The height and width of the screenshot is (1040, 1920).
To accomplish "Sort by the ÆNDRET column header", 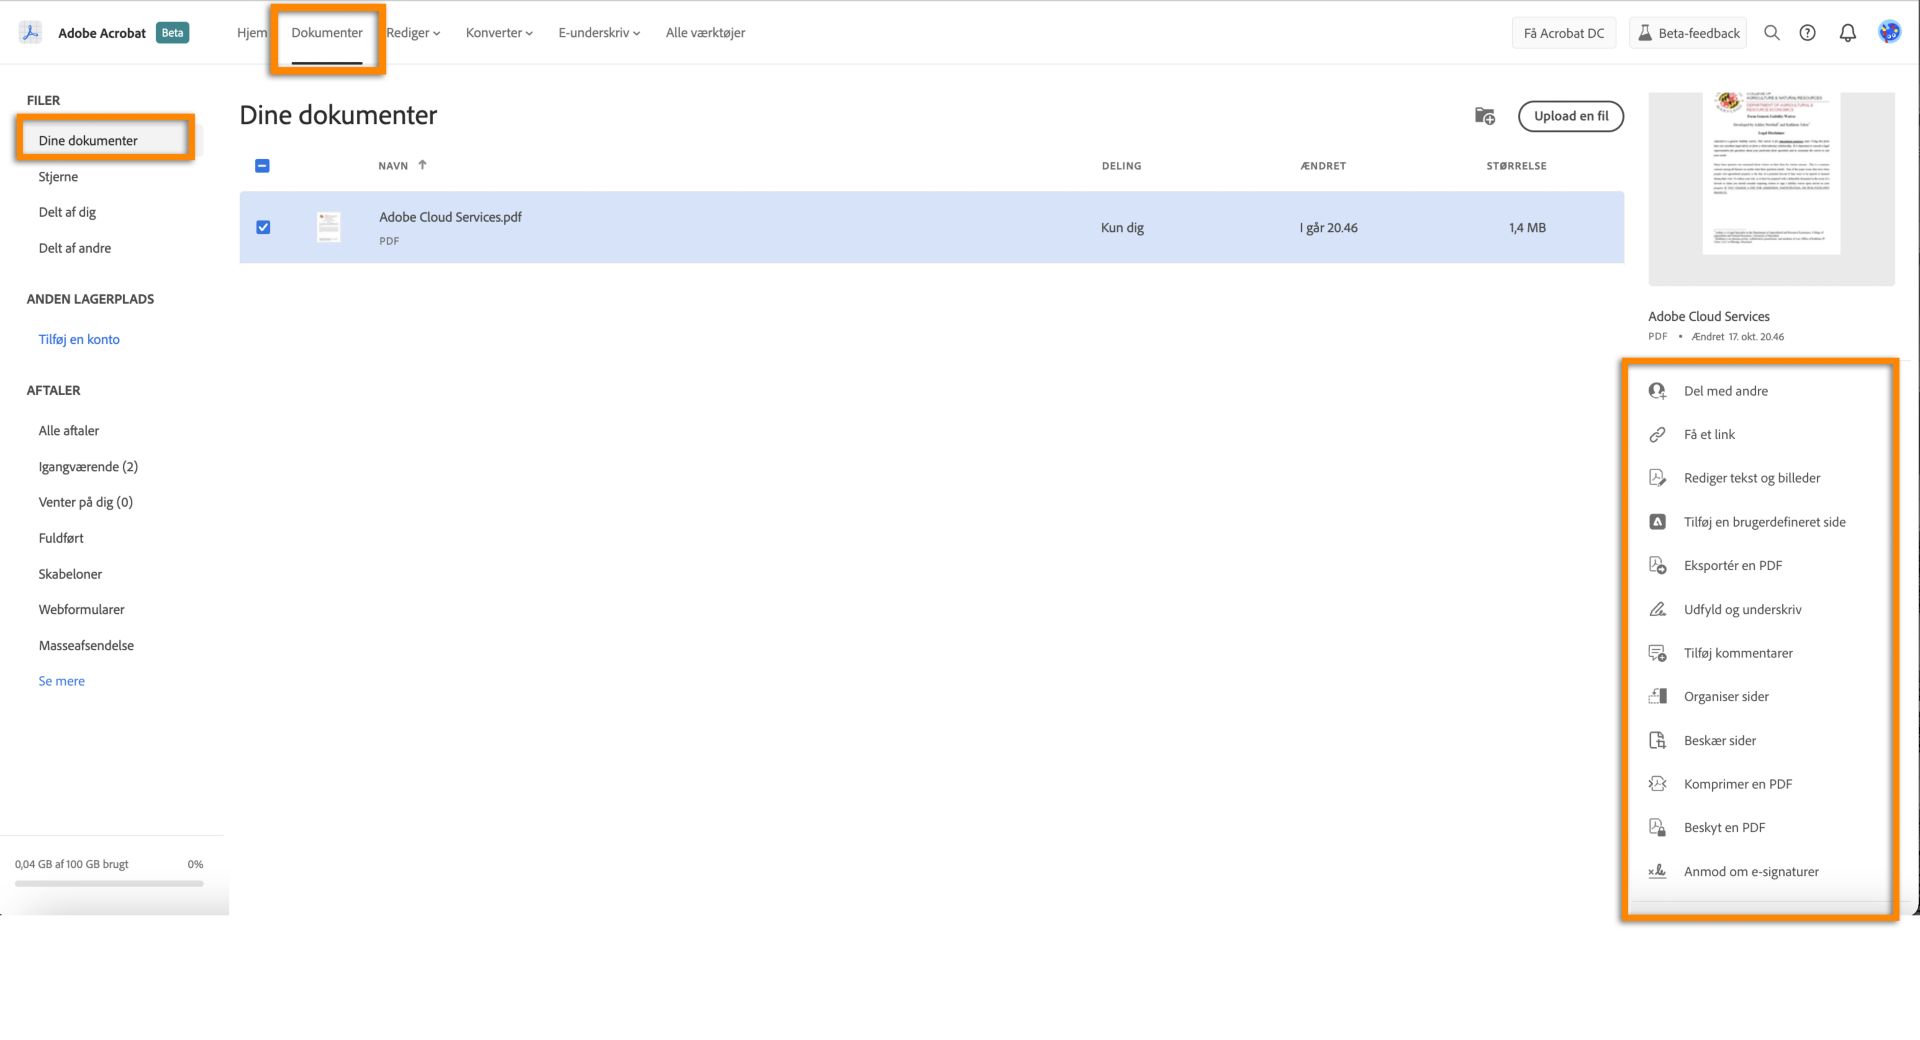I will [1323, 166].
